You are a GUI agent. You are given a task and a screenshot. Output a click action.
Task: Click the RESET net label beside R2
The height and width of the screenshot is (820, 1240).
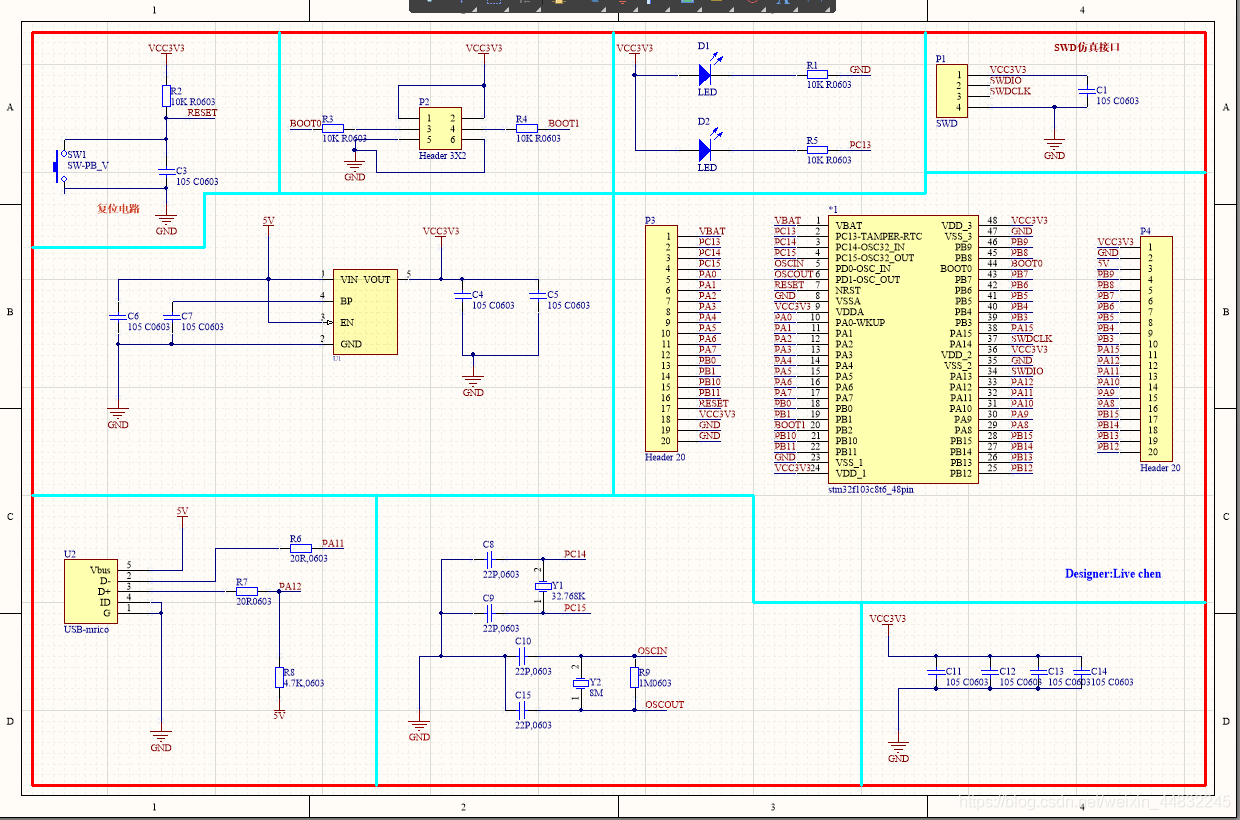pos(202,113)
